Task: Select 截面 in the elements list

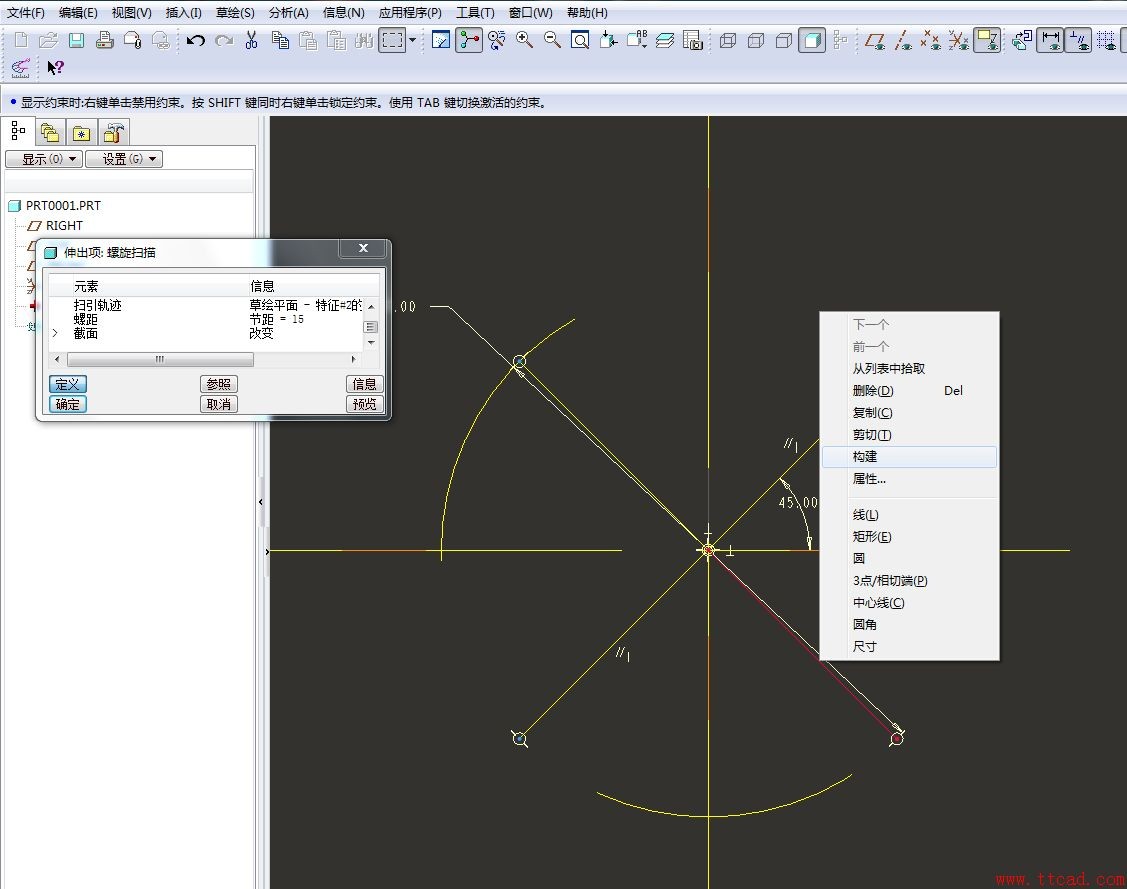Action: pos(85,333)
